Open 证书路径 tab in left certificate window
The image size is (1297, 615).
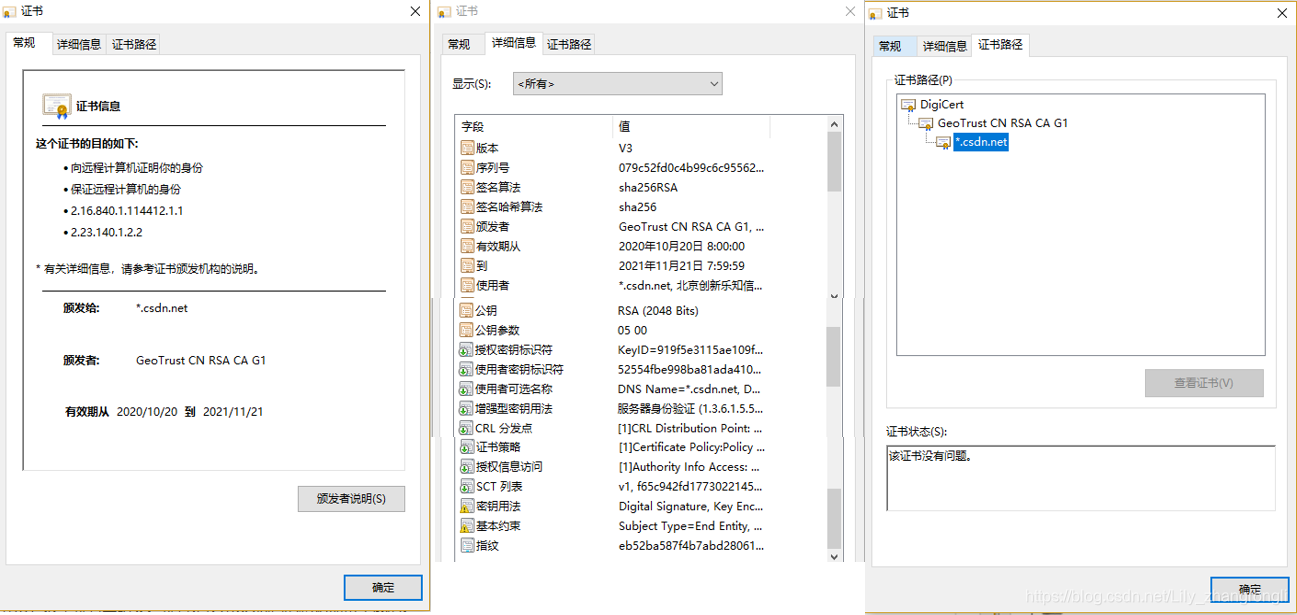click(x=134, y=44)
